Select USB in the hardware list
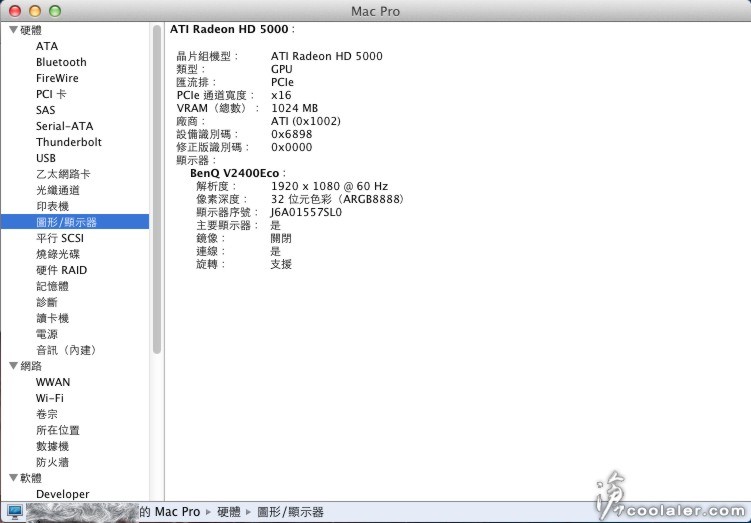Screen dimensions: 751x523 point(46,158)
